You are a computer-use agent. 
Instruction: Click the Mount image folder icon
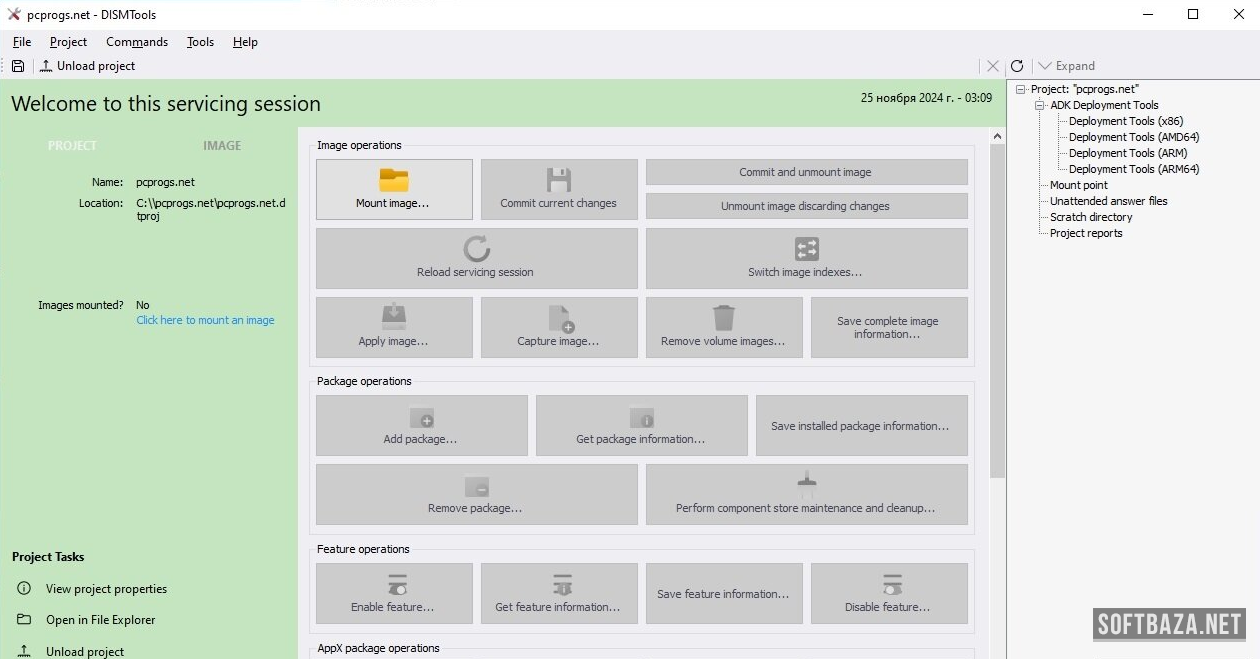(x=394, y=180)
